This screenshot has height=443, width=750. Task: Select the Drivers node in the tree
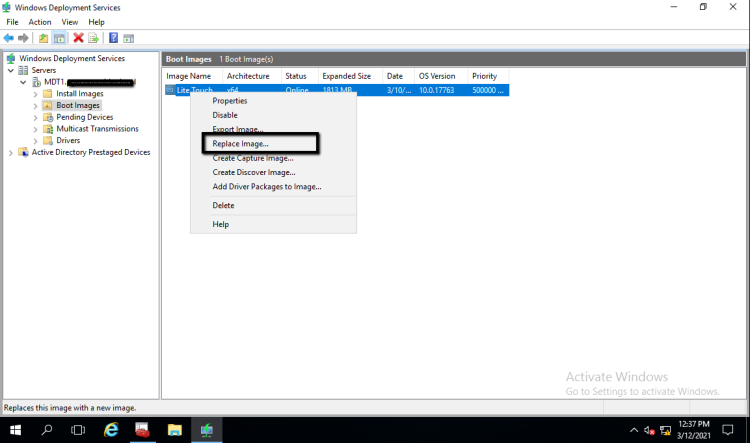(x=68, y=141)
